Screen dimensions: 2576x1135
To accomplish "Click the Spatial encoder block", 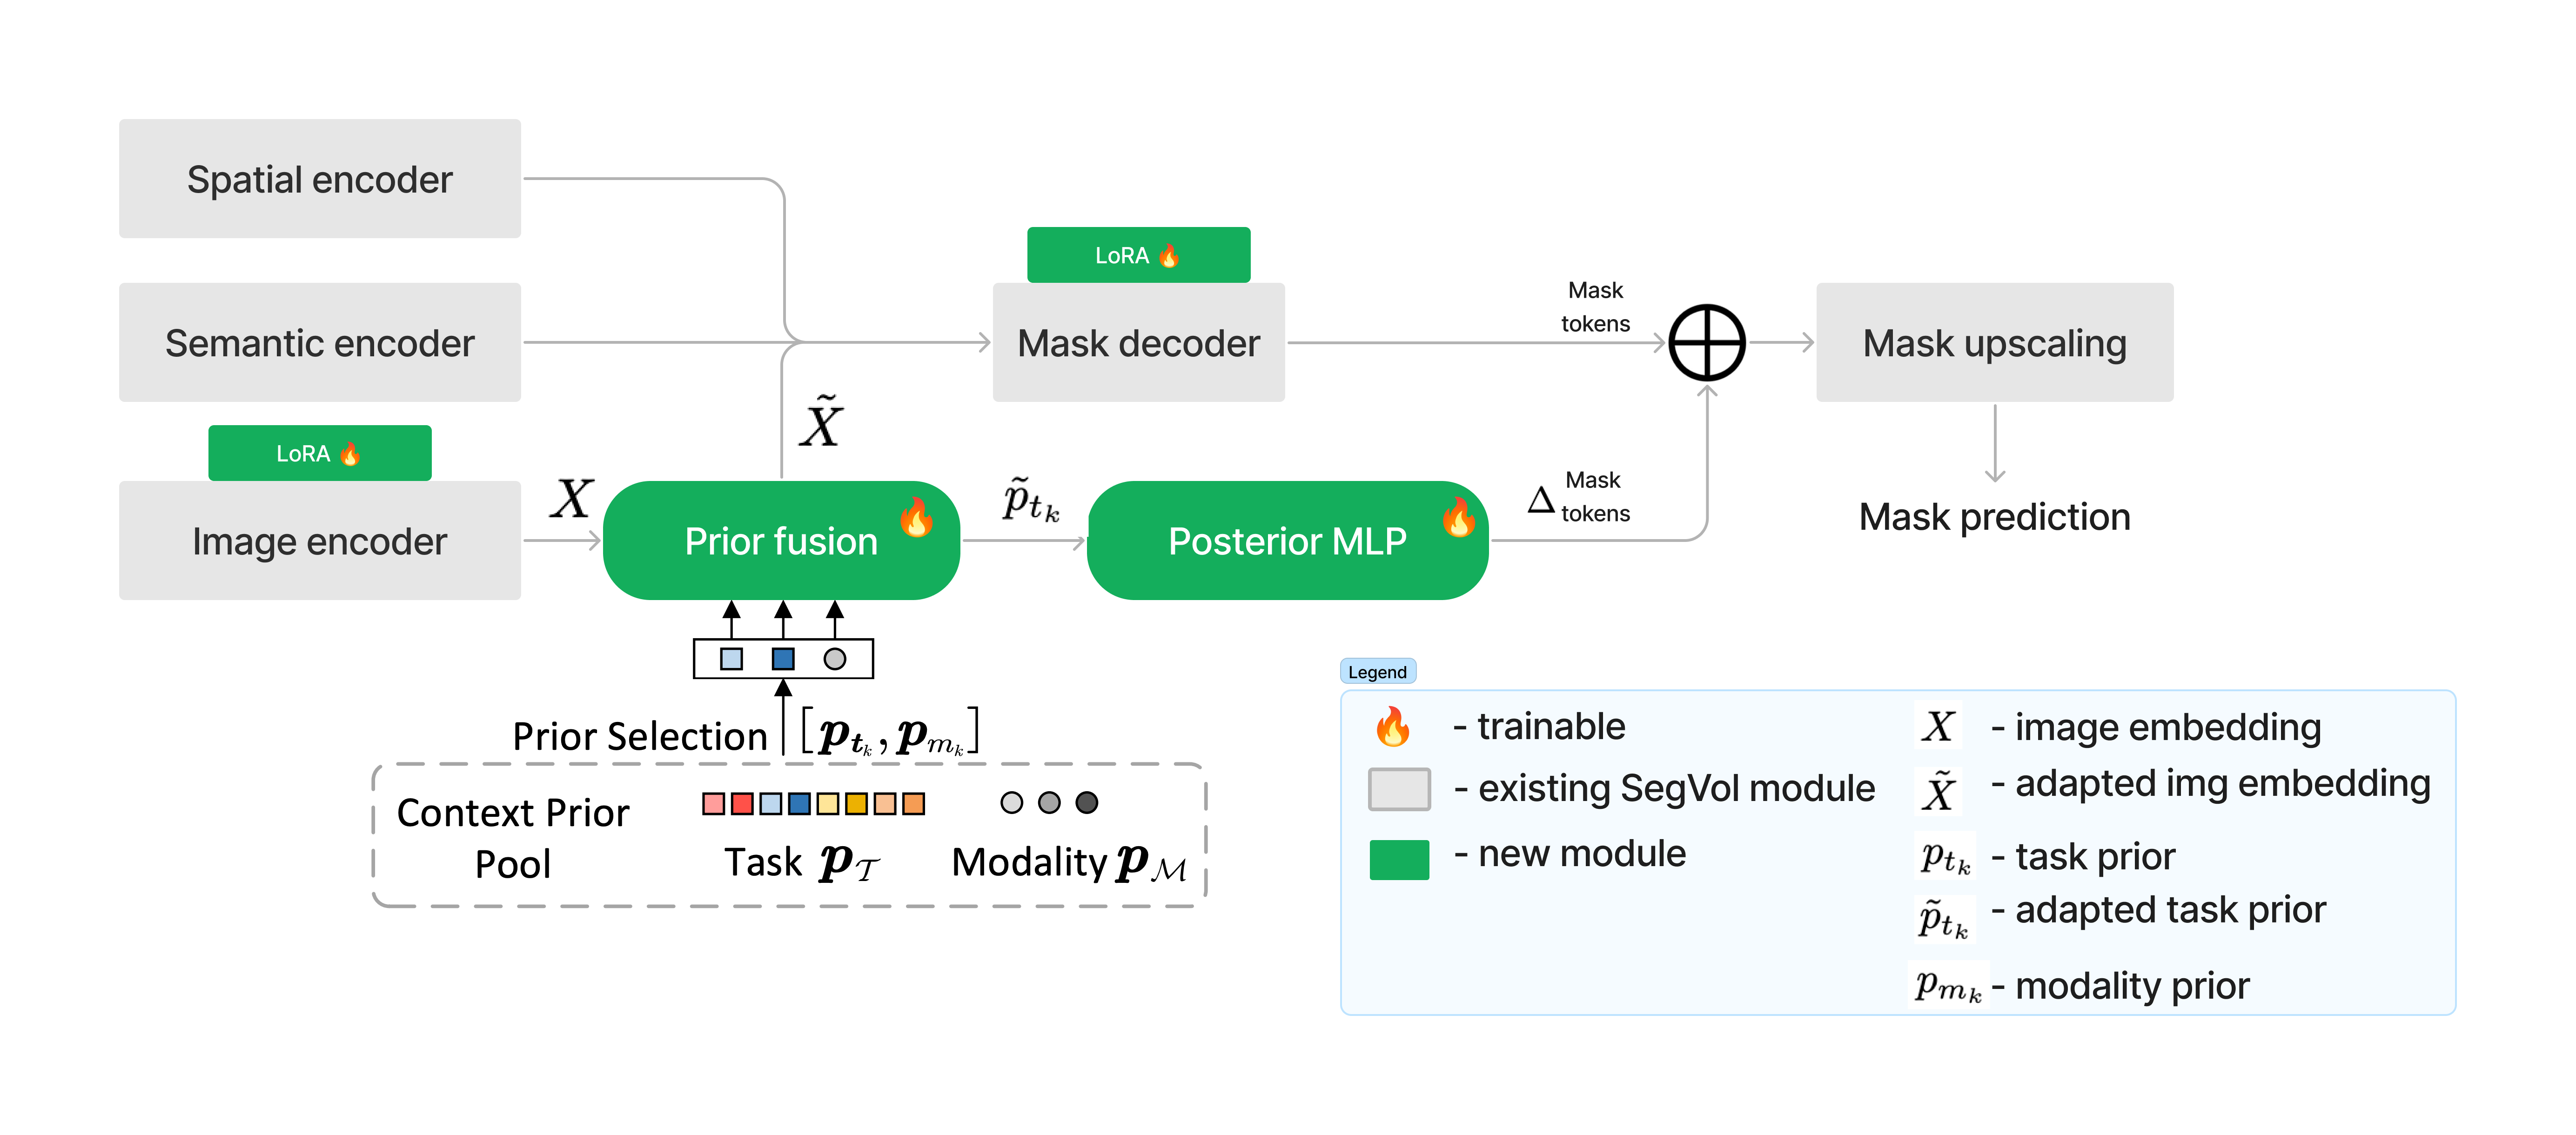I will (x=319, y=179).
